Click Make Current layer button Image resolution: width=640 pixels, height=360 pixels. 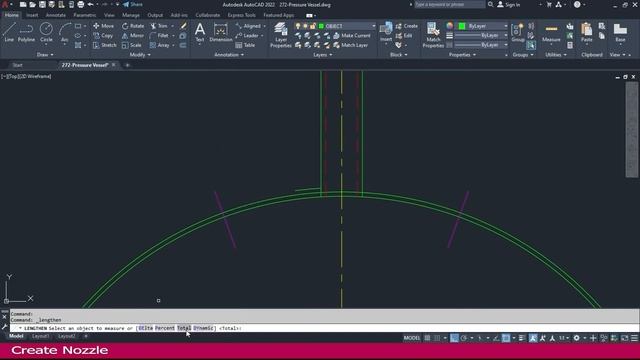[352, 36]
